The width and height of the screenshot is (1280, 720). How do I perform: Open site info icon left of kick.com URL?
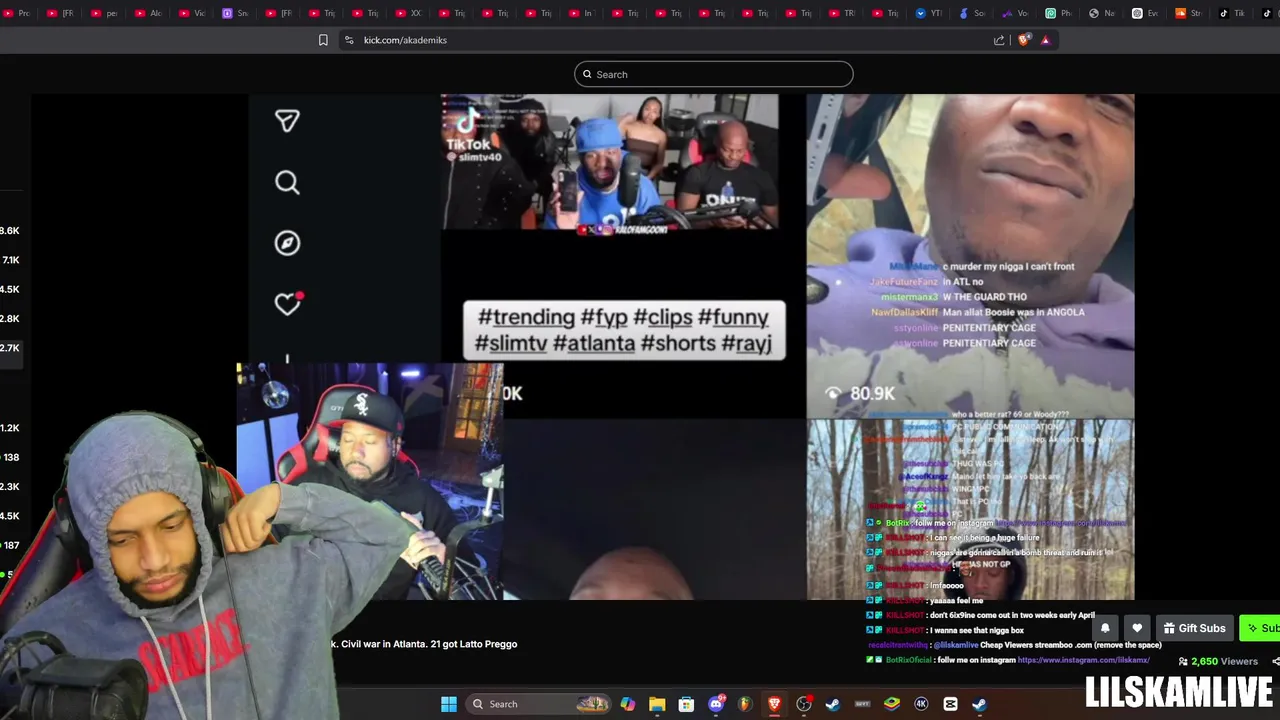tap(349, 40)
